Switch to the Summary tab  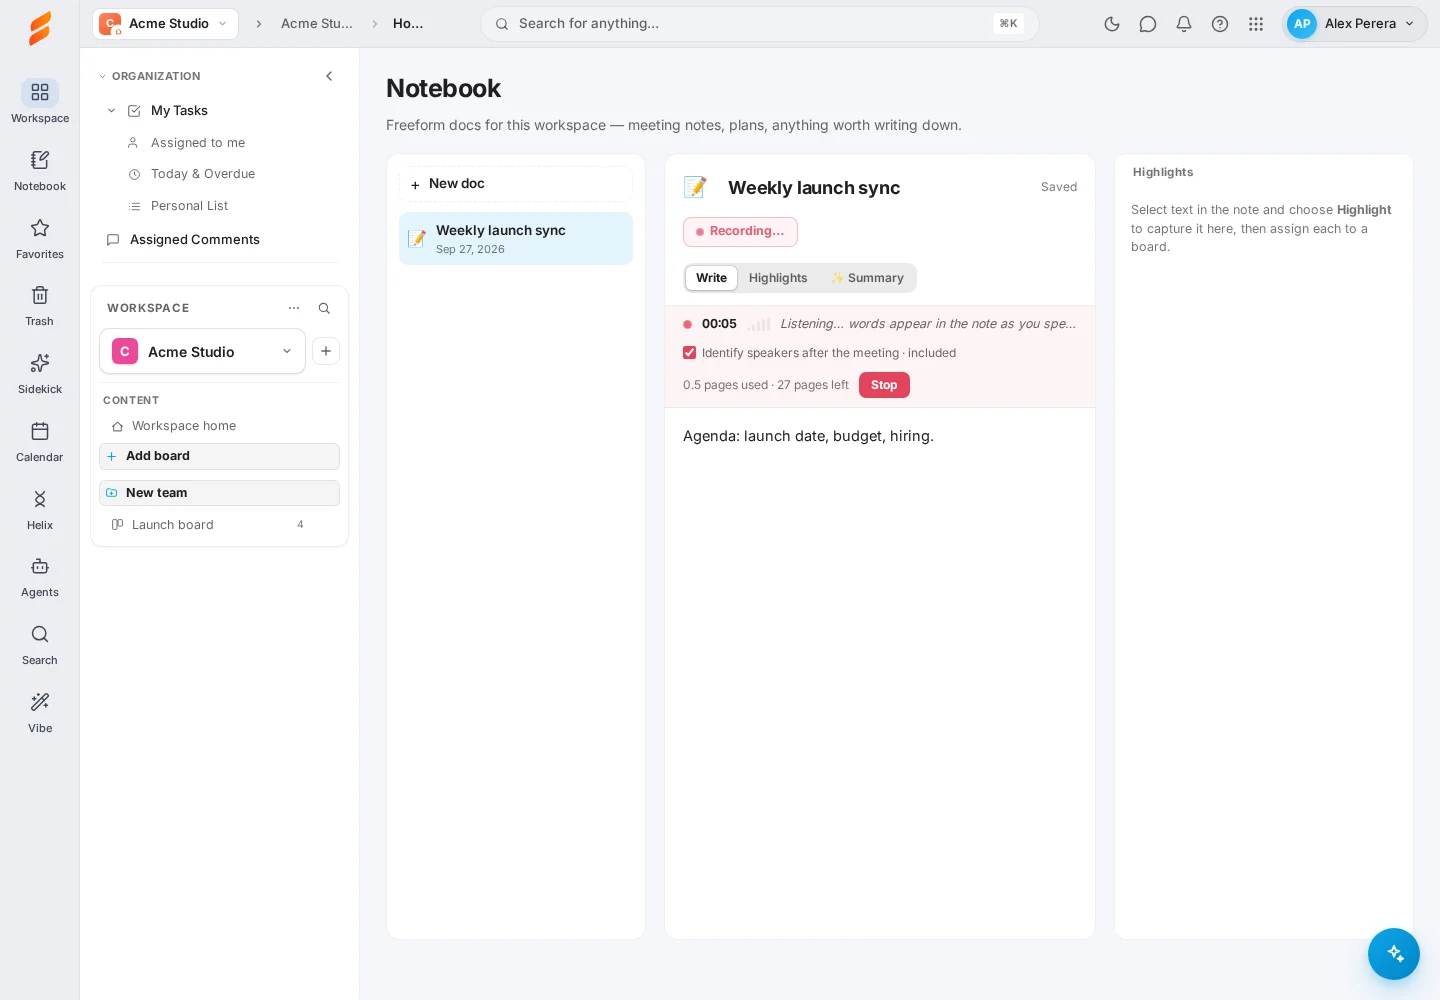tap(867, 278)
